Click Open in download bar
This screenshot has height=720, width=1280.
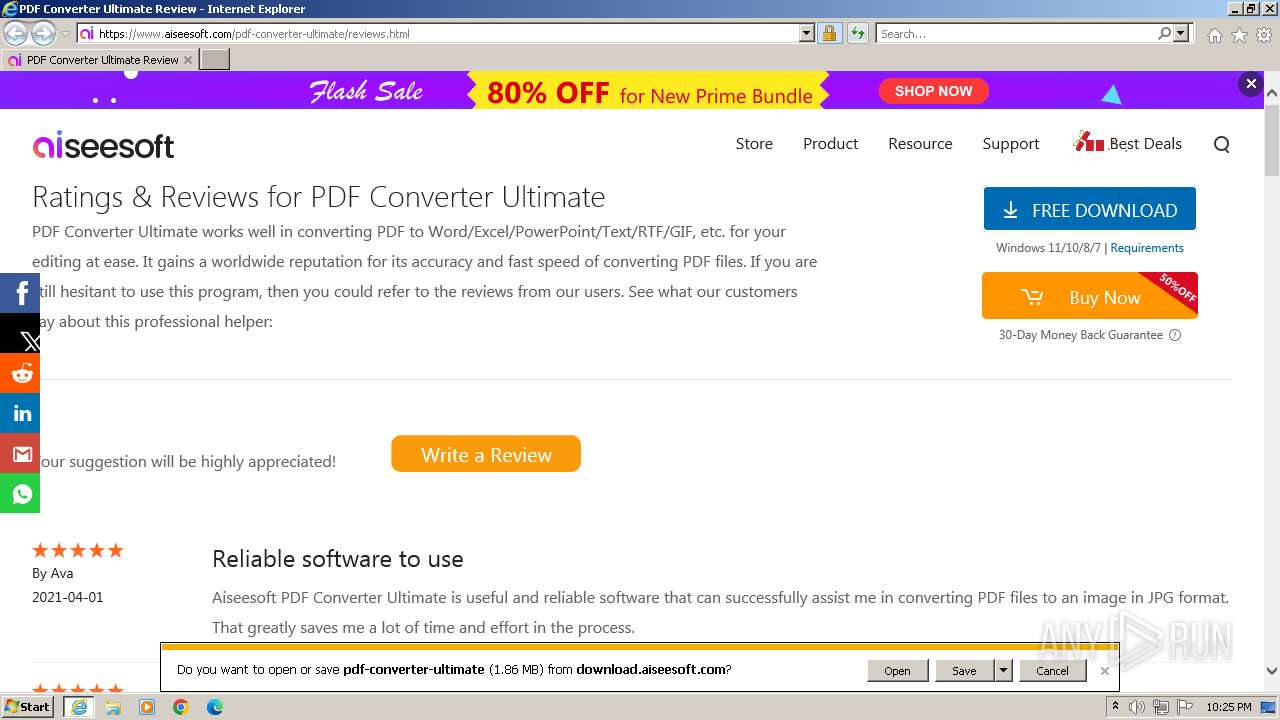pyautogui.click(x=897, y=671)
